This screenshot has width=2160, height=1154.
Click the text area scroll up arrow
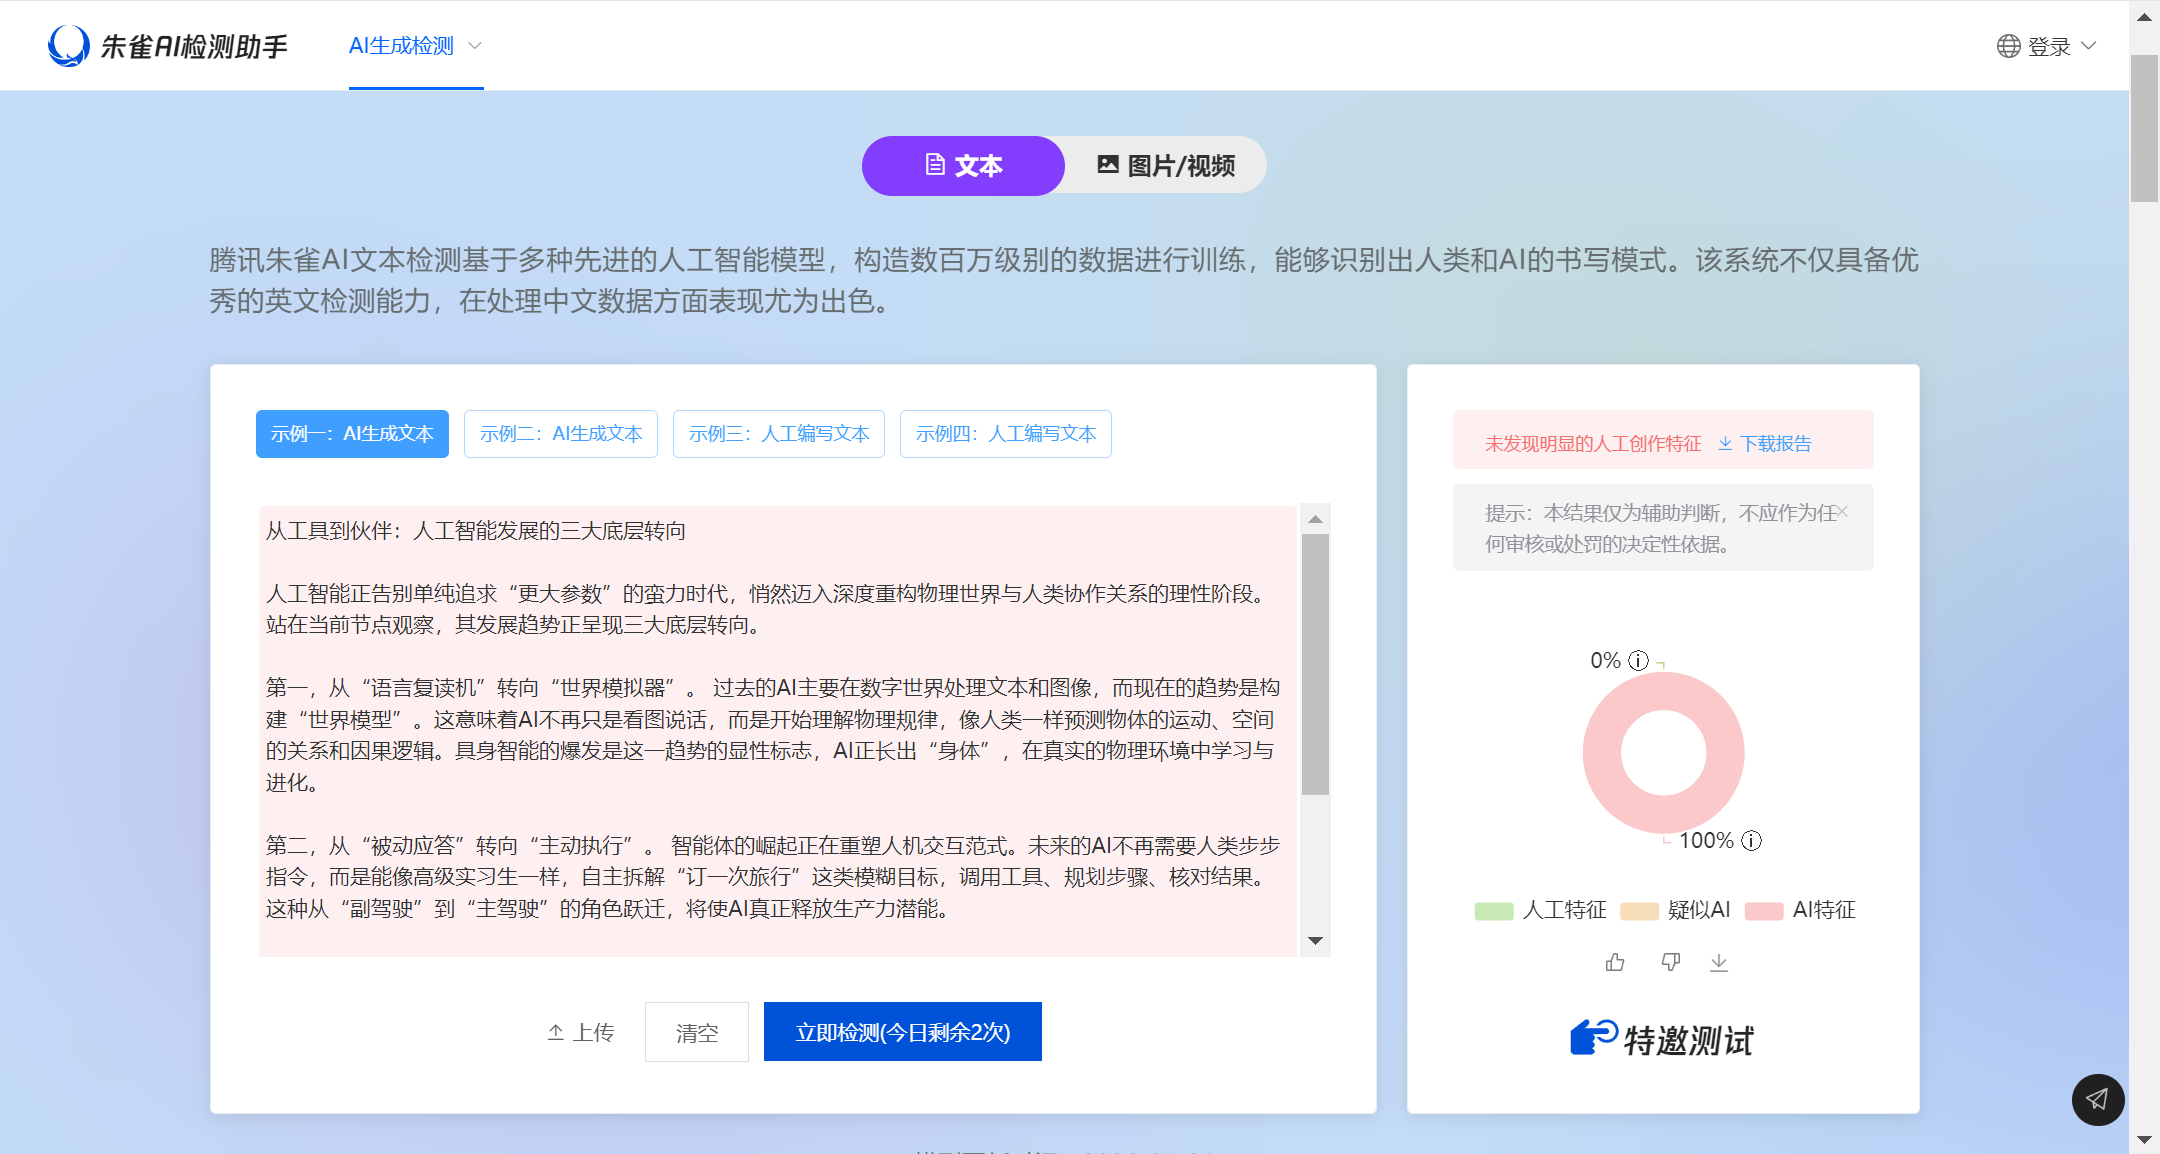(x=1315, y=519)
